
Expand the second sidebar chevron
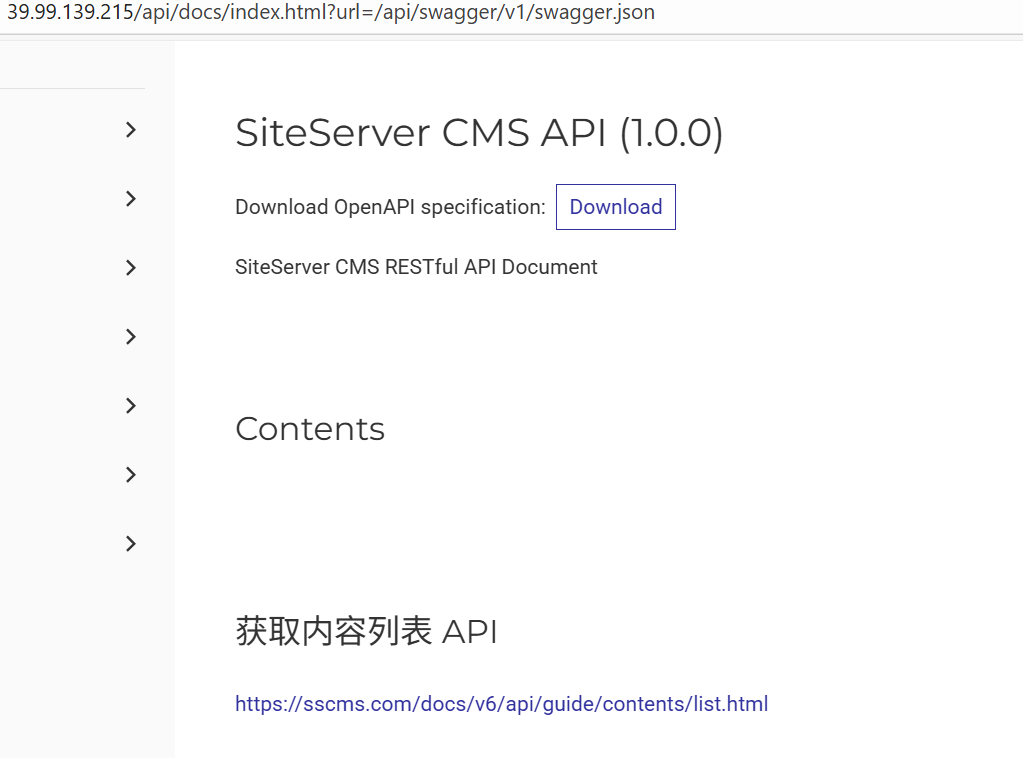pyautogui.click(x=130, y=199)
